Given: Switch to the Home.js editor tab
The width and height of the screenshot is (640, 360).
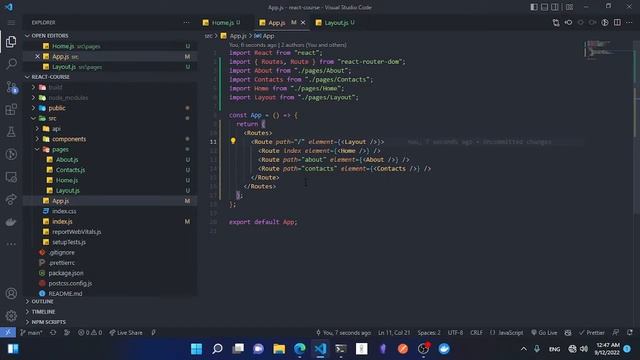Looking at the screenshot, I should [x=222, y=23].
